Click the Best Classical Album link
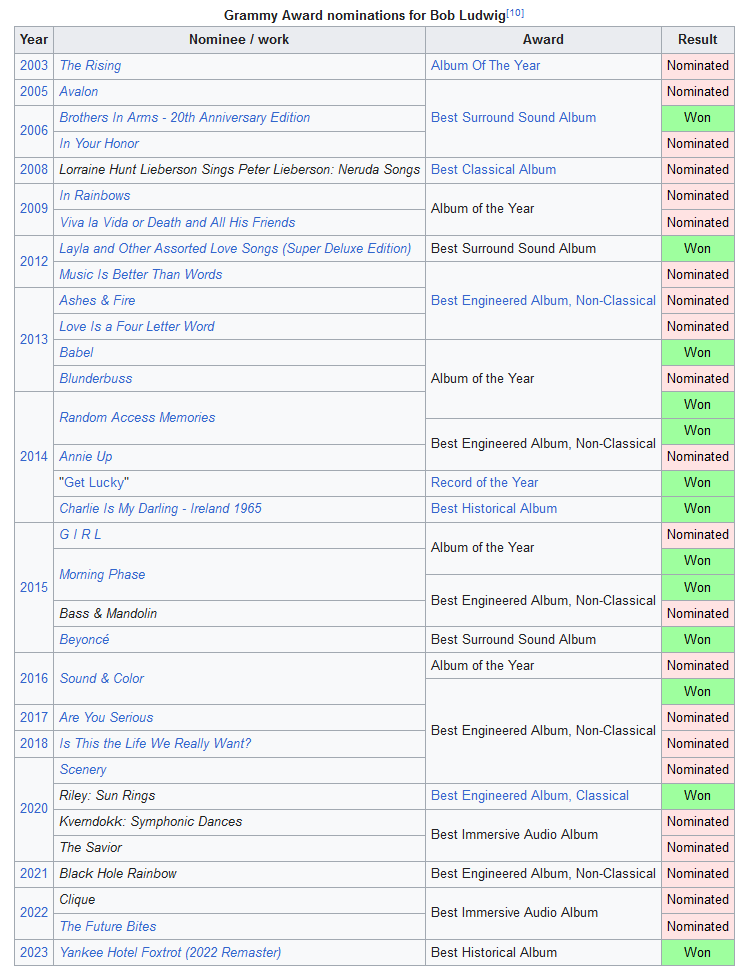Viewport: 749px width, 979px height. pyautogui.click(x=493, y=170)
